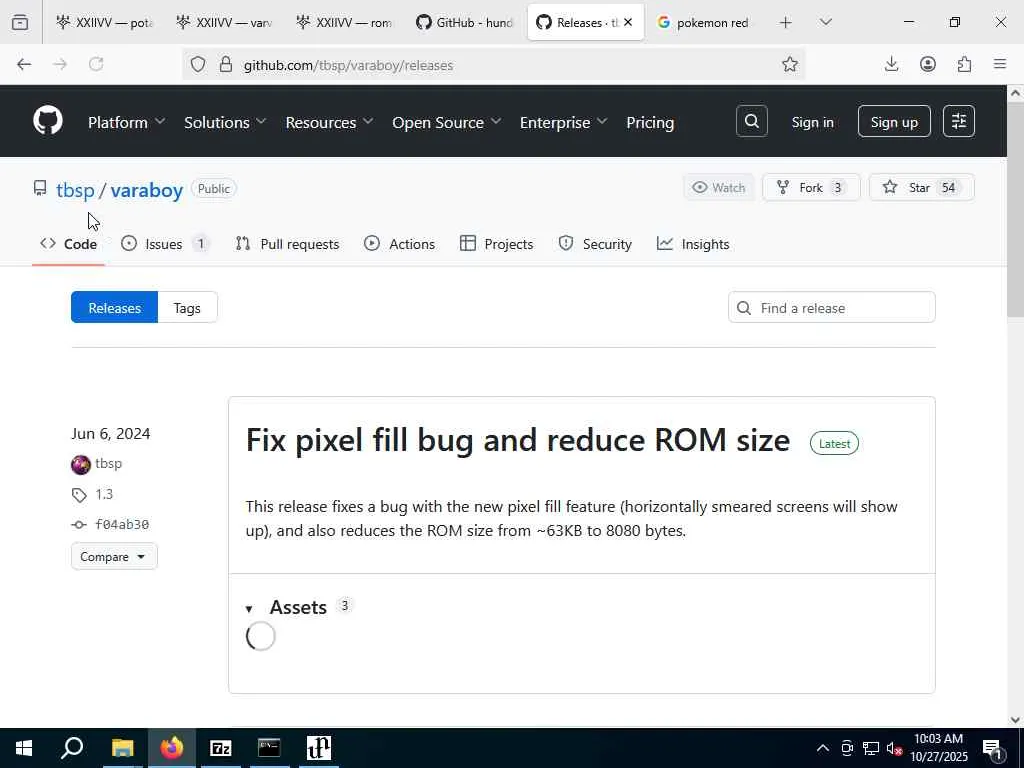The image size is (1024, 768).
Task: Click the GitHub Octocat logo
Action: [x=48, y=121]
